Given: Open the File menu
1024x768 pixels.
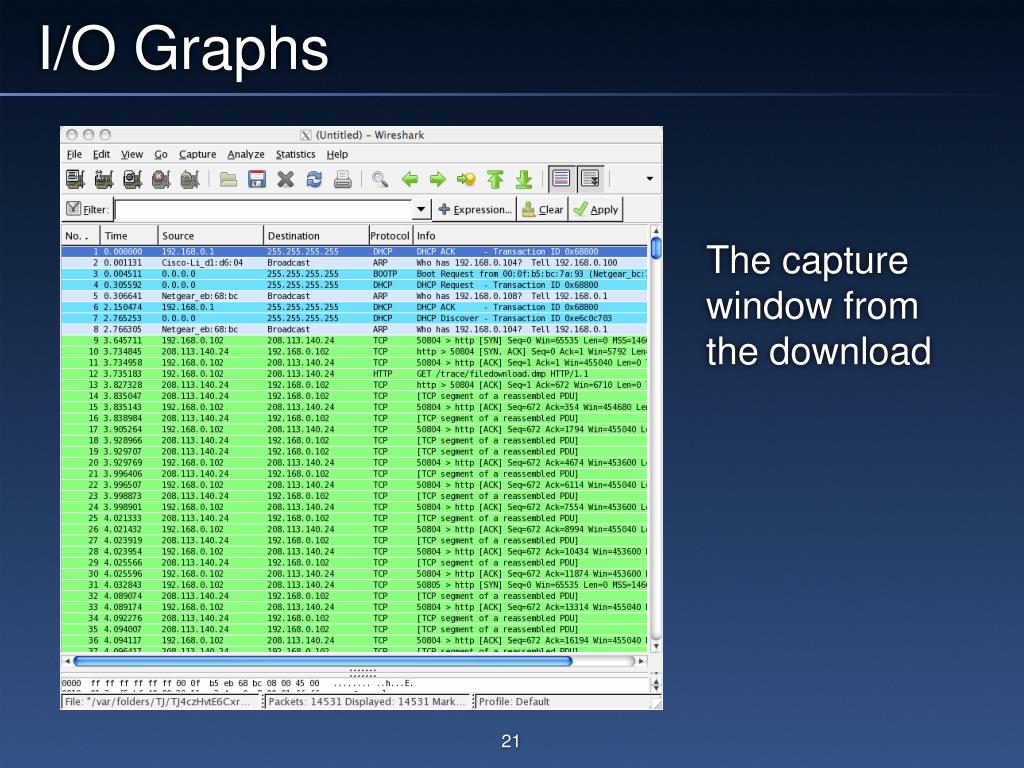Looking at the screenshot, I should pyautogui.click(x=74, y=154).
